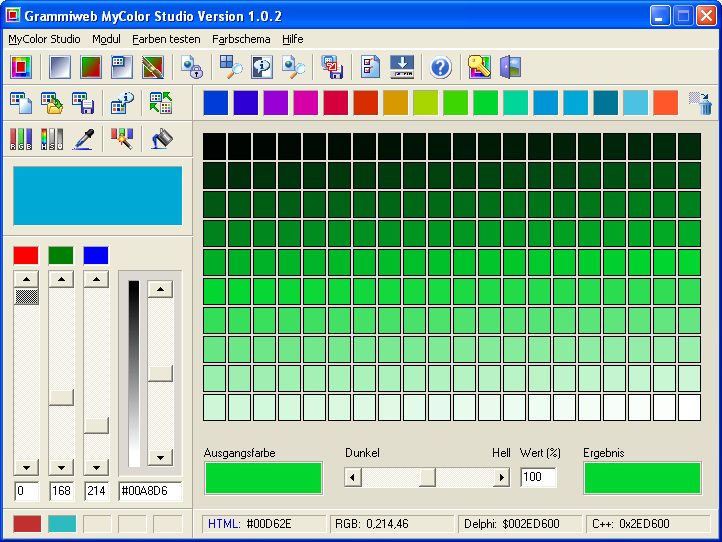This screenshot has height=542, width=722.
Task: Click the red channel color indicator
Action: pyautogui.click(x=26, y=256)
